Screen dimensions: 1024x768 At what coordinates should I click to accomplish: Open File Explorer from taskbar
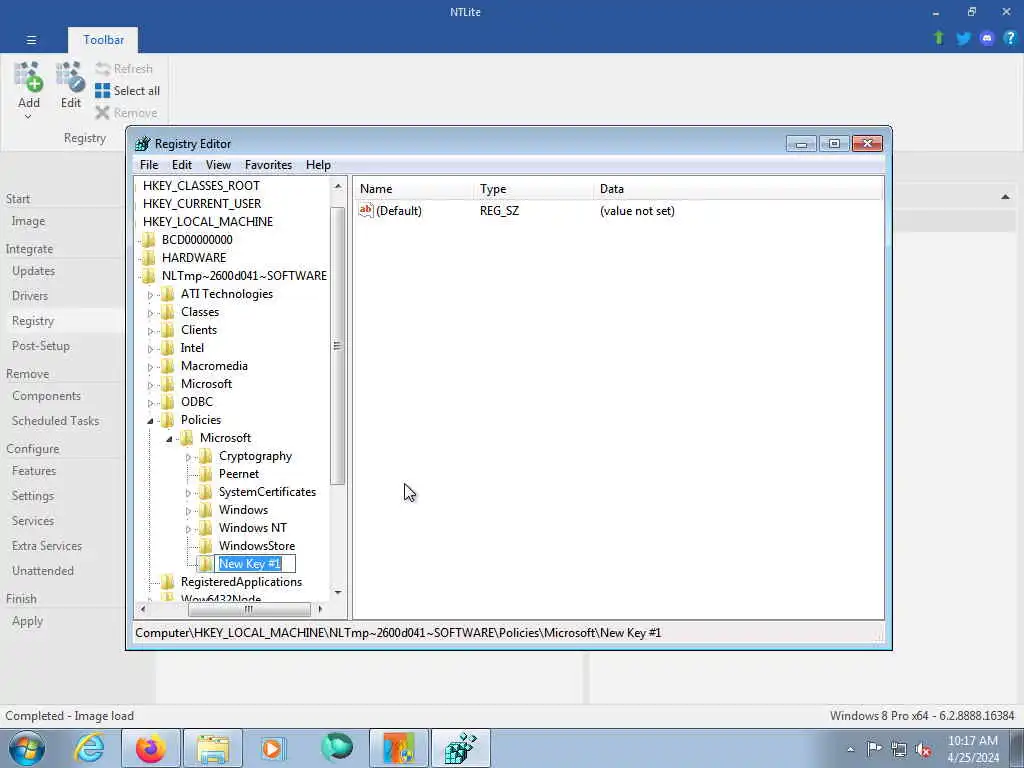213,748
